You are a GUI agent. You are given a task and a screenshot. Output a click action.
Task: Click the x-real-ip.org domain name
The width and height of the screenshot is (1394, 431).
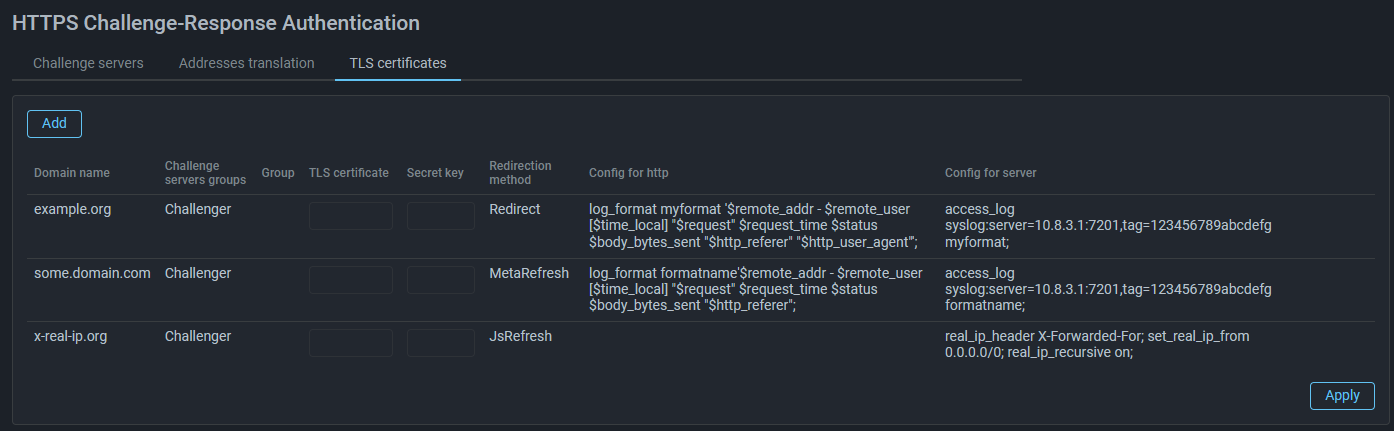point(70,336)
